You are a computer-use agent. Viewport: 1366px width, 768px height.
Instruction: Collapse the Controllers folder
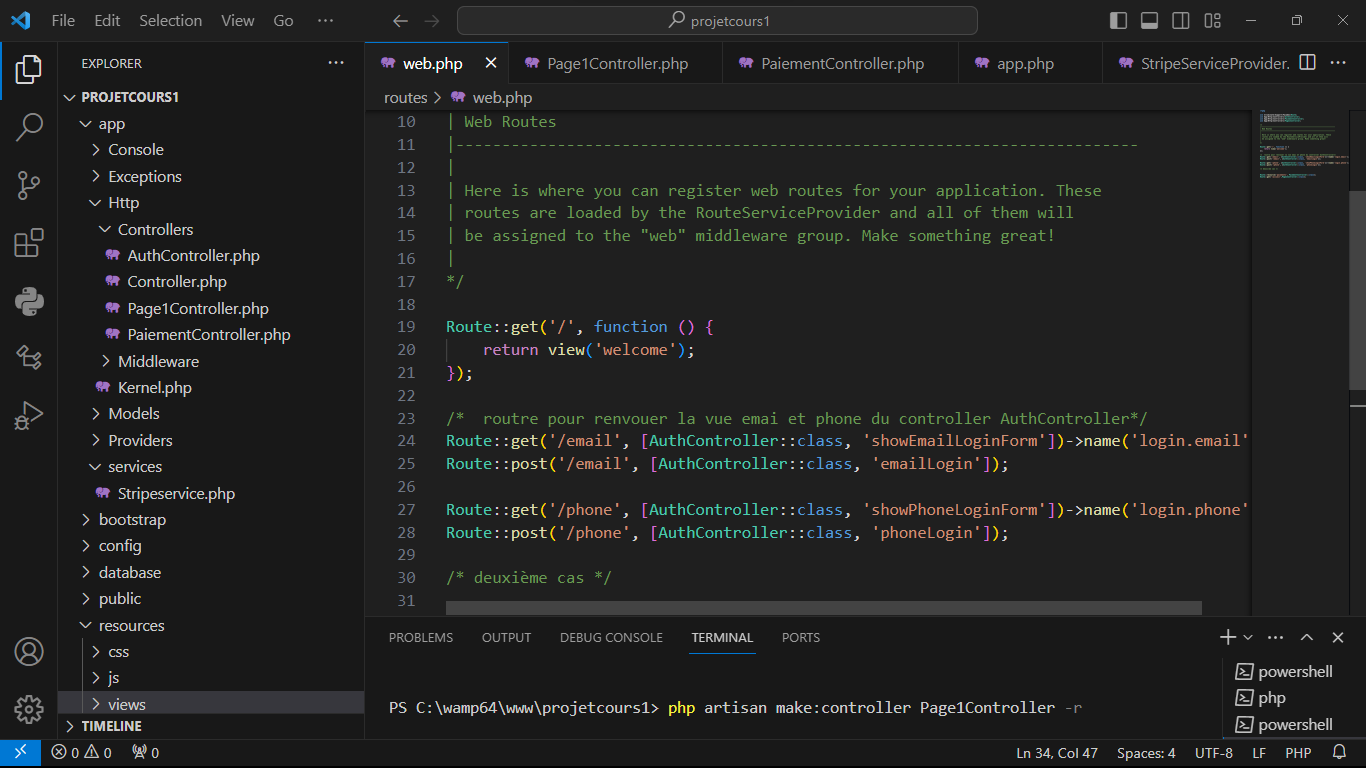pyautogui.click(x=211, y=229)
